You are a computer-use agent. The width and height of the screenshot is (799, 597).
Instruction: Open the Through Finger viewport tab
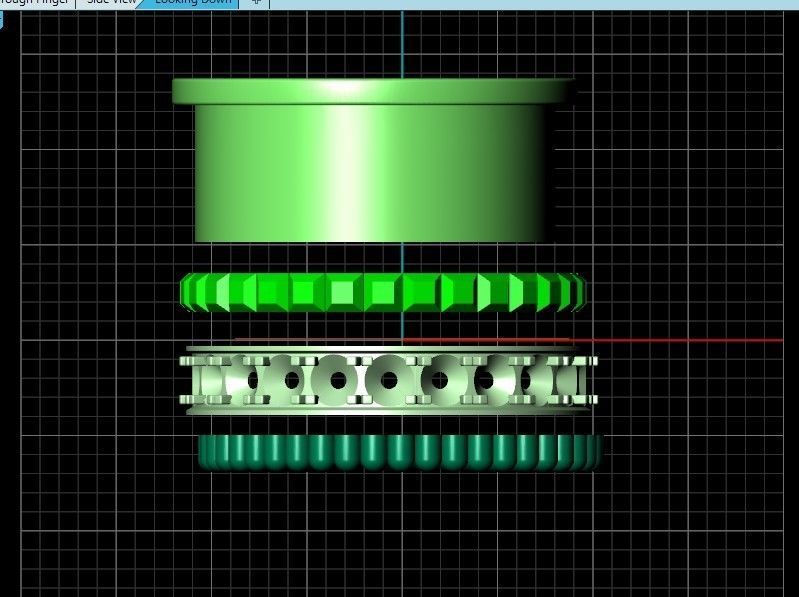coord(36,3)
